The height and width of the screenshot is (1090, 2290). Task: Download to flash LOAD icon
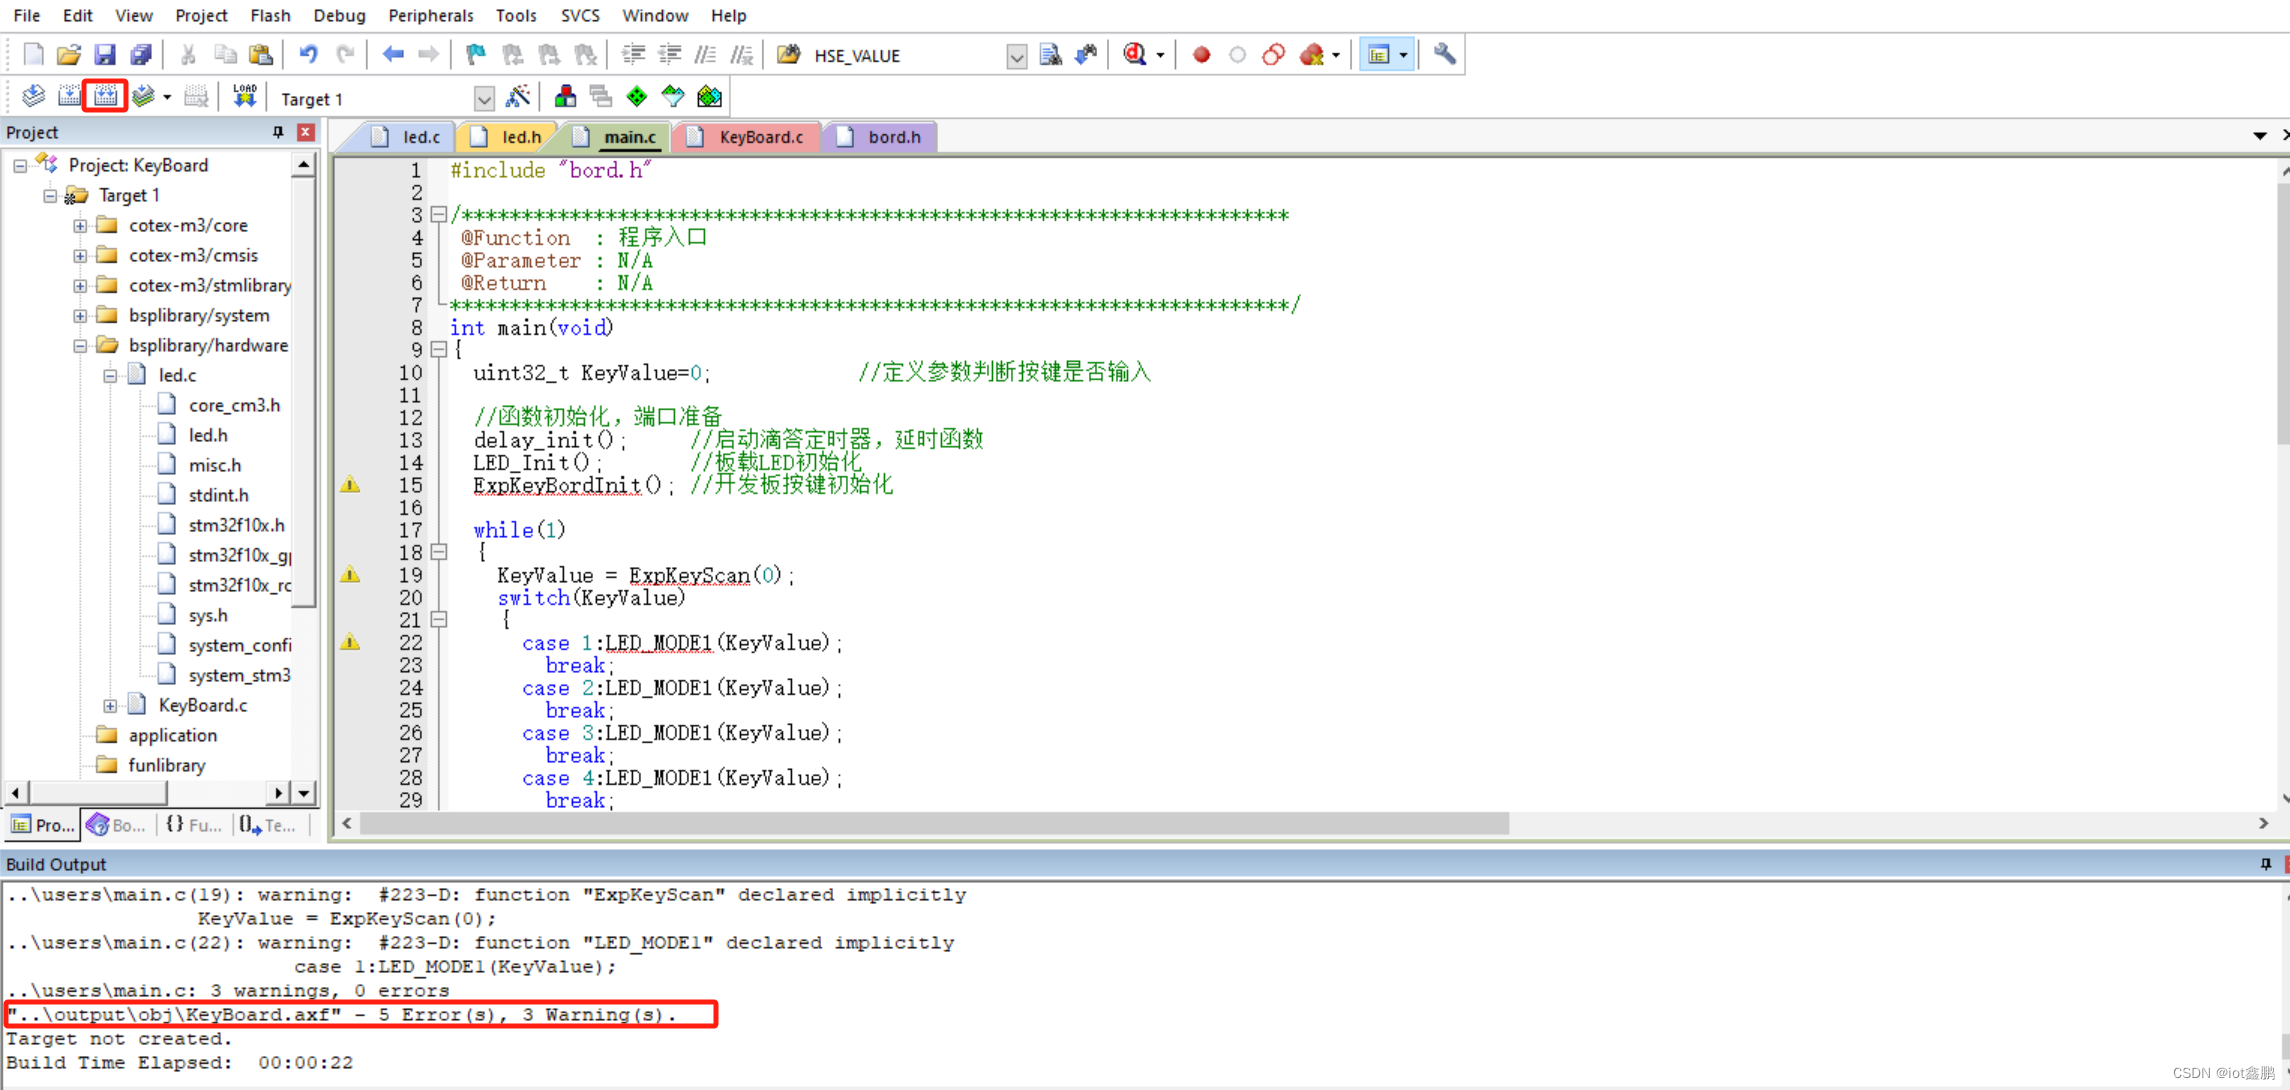coord(244,97)
